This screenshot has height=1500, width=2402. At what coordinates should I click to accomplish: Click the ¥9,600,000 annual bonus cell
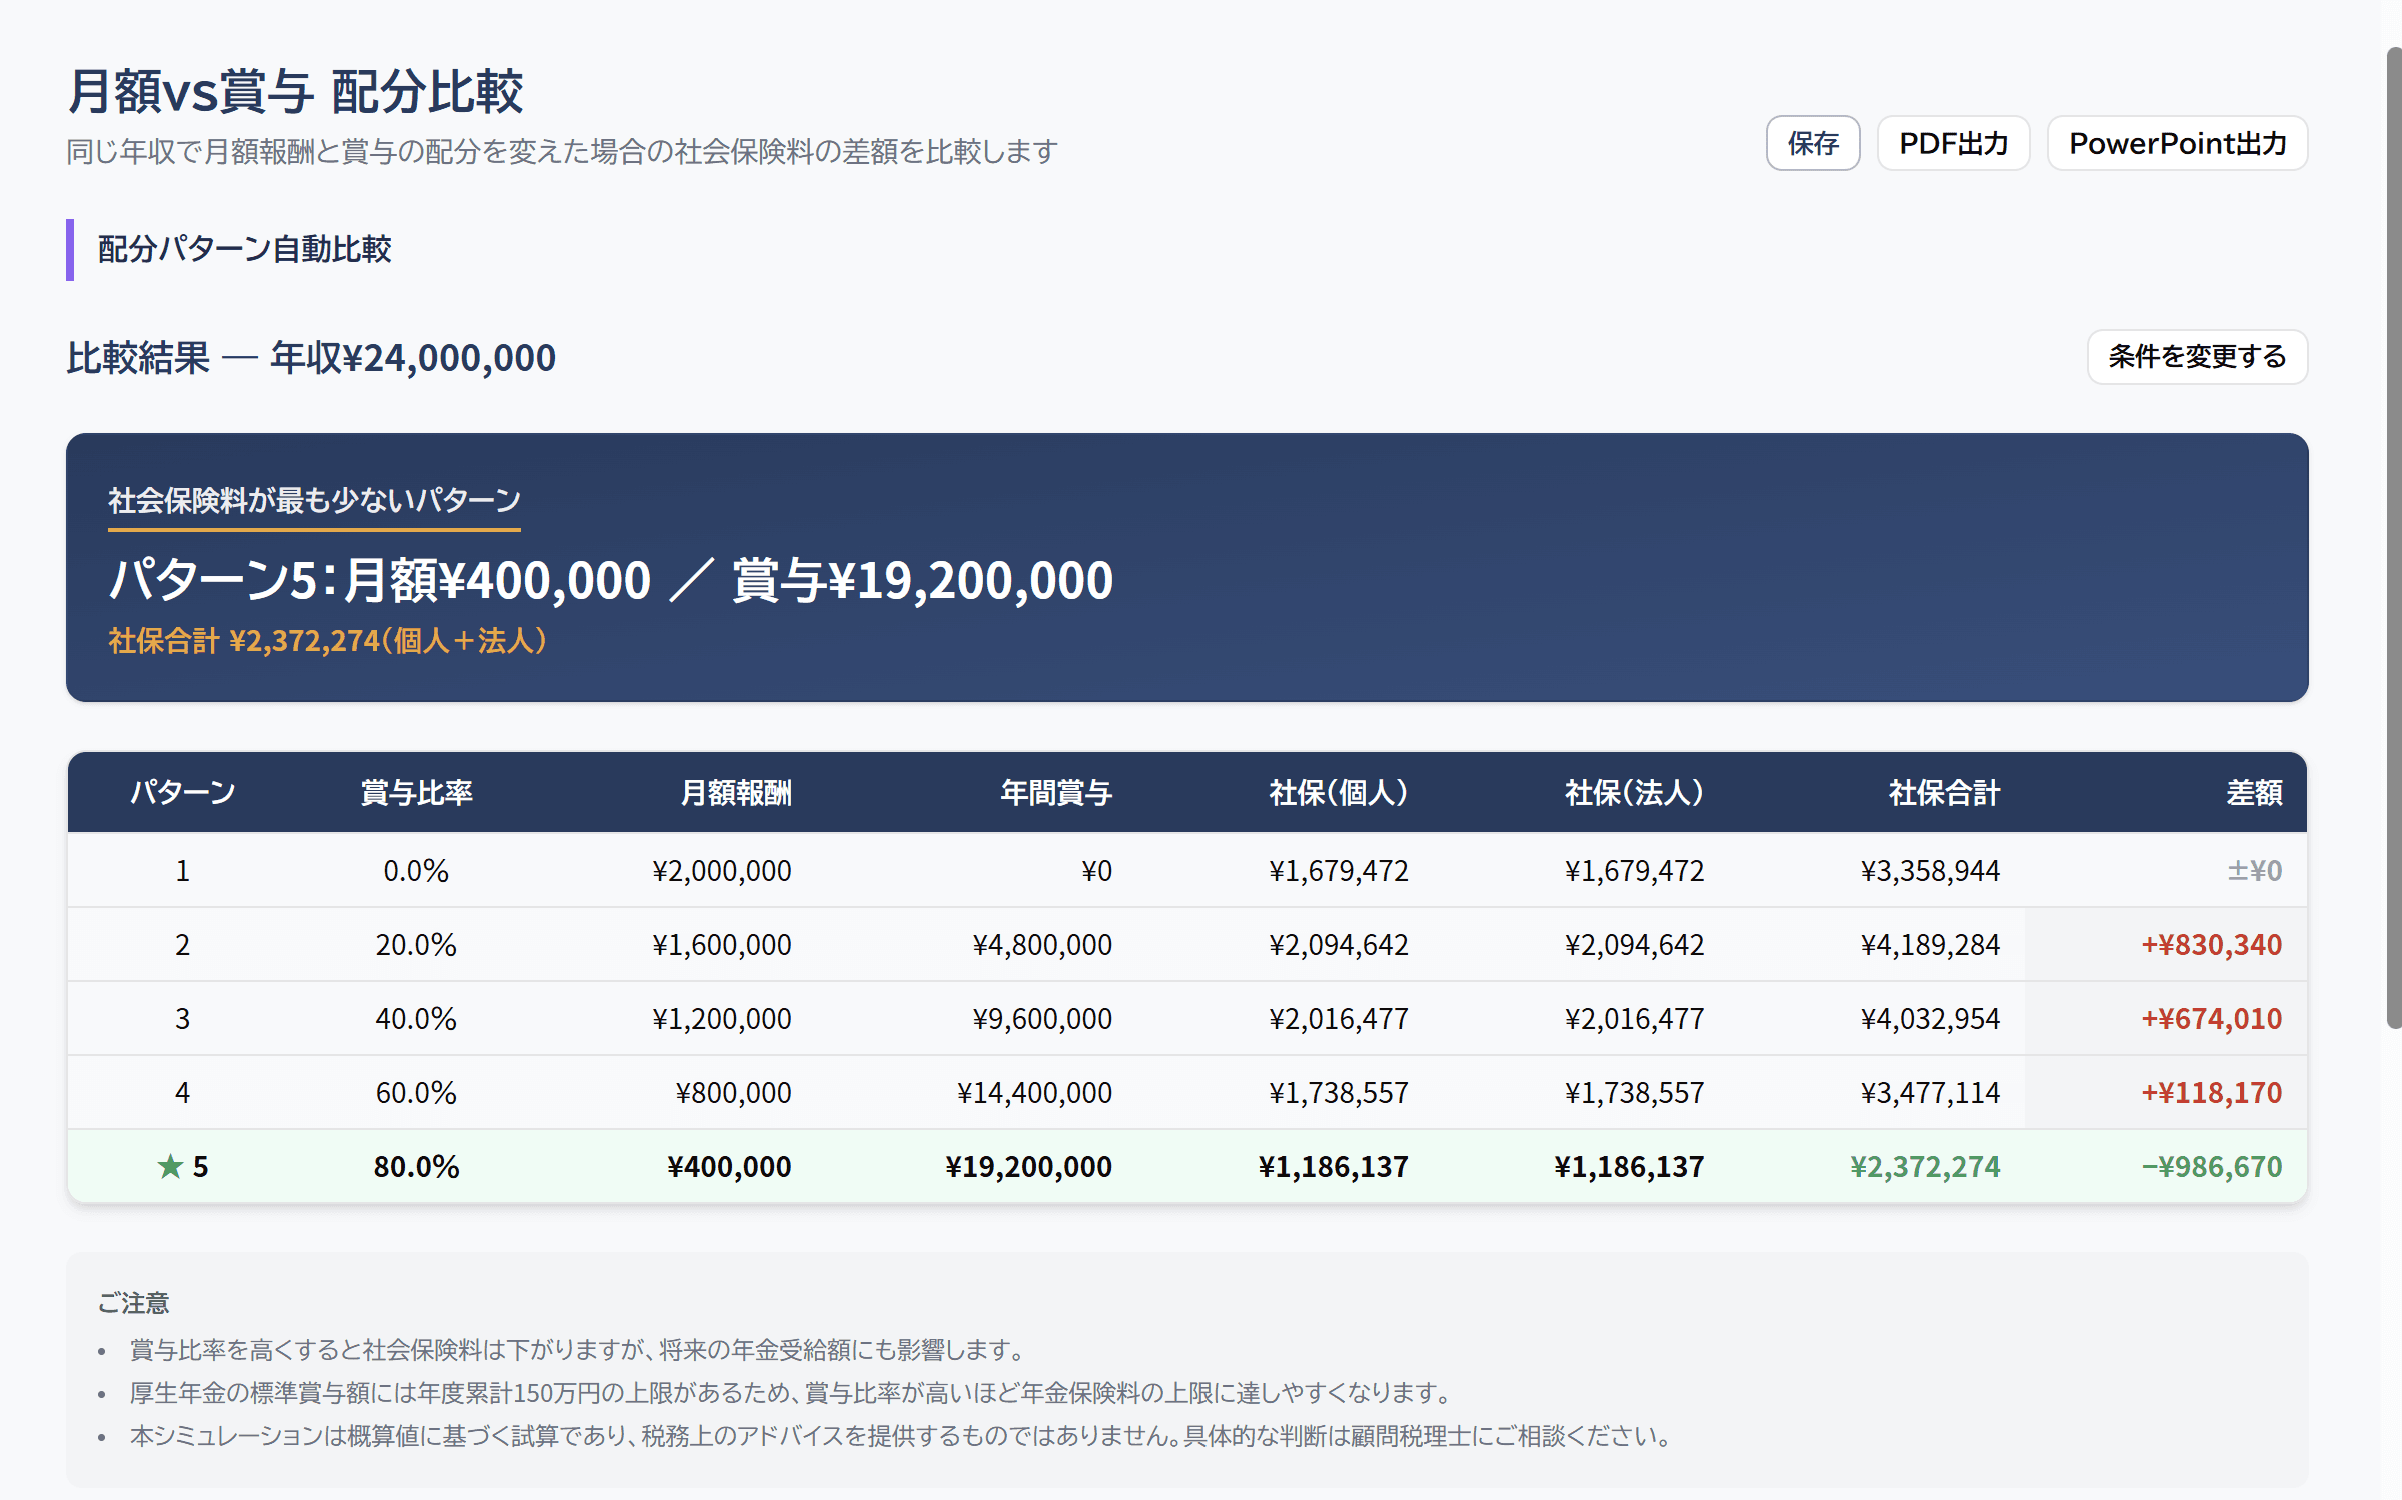[x=1042, y=1018]
